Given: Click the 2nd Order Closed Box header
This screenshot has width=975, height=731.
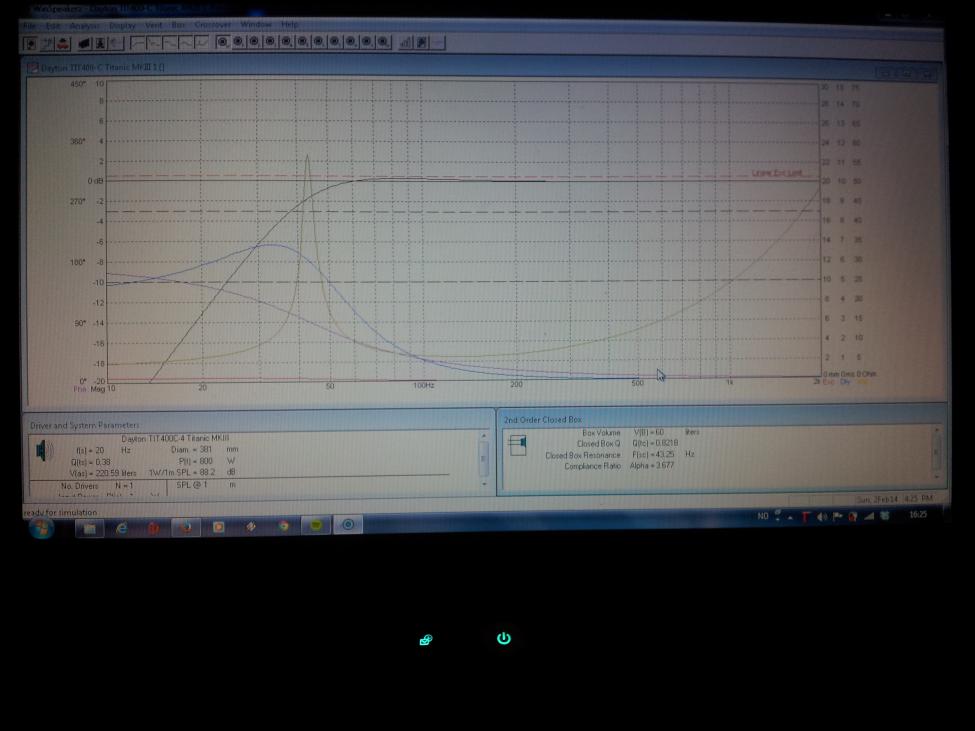Looking at the screenshot, I should click(x=542, y=420).
